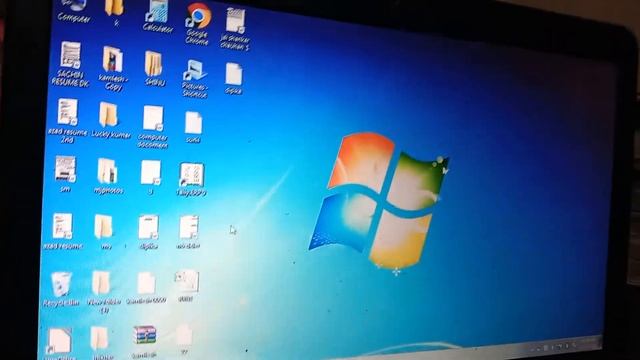Select the blank file right of computer document

193,127
